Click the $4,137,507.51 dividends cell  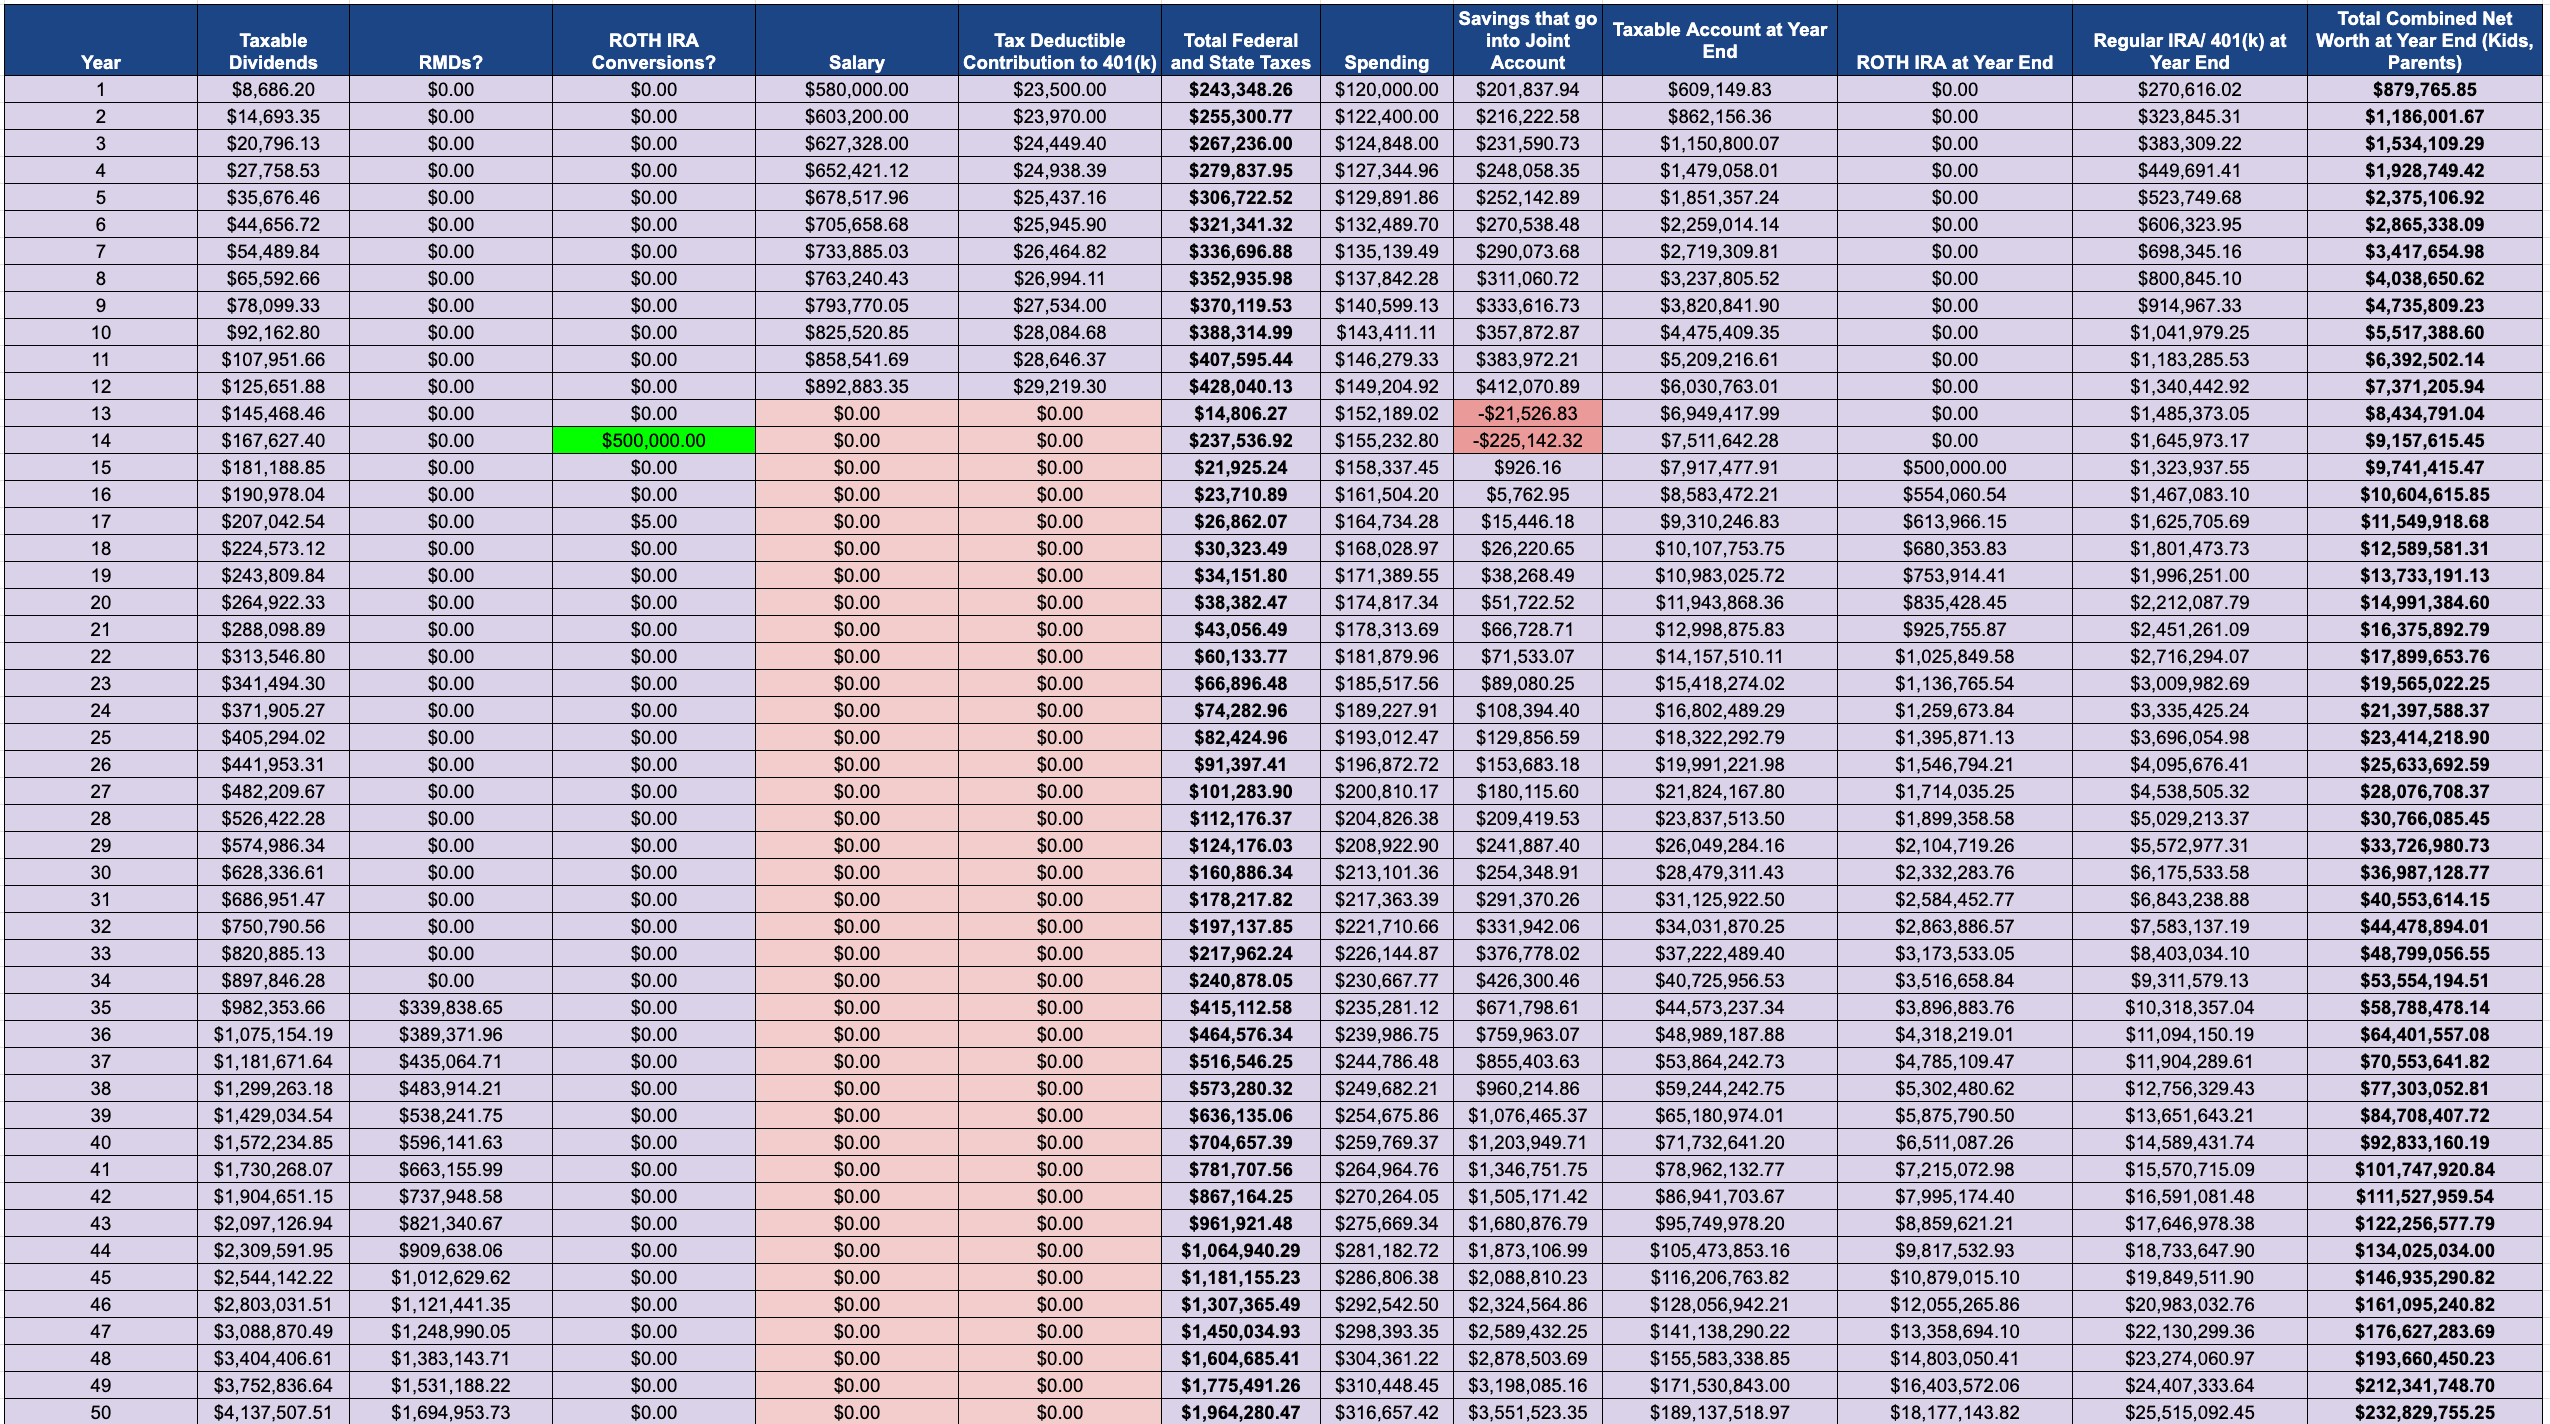click(273, 1412)
